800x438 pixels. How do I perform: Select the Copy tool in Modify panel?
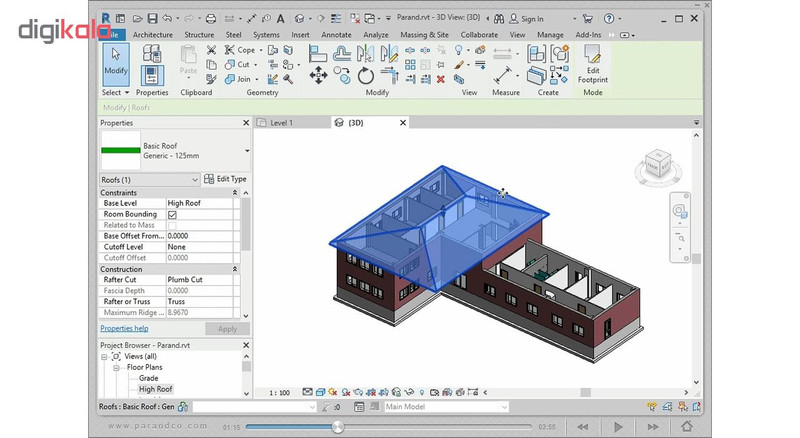pos(342,76)
